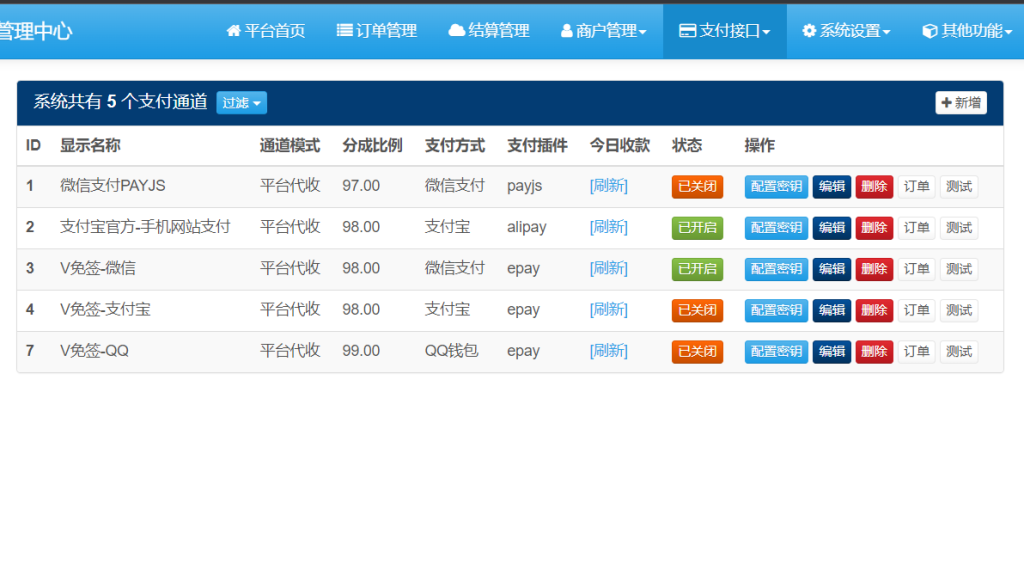Image resolution: width=1024 pixels, height=576 pixels.
Task: Refresh today's income for V免签-微信
Action: point(609,268)
